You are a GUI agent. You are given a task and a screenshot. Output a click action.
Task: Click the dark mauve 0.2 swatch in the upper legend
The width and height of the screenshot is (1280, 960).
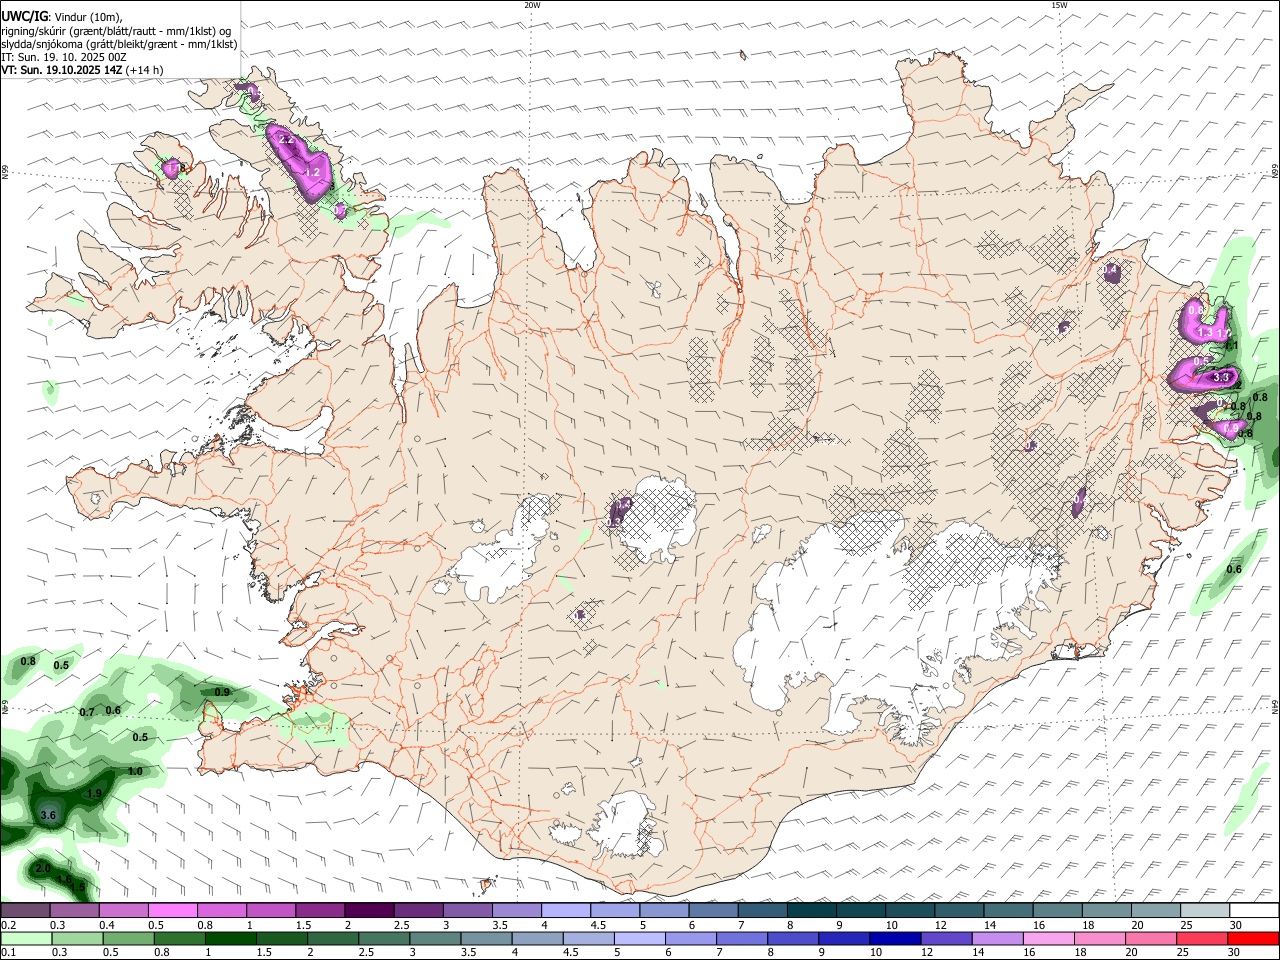(25, 911)
